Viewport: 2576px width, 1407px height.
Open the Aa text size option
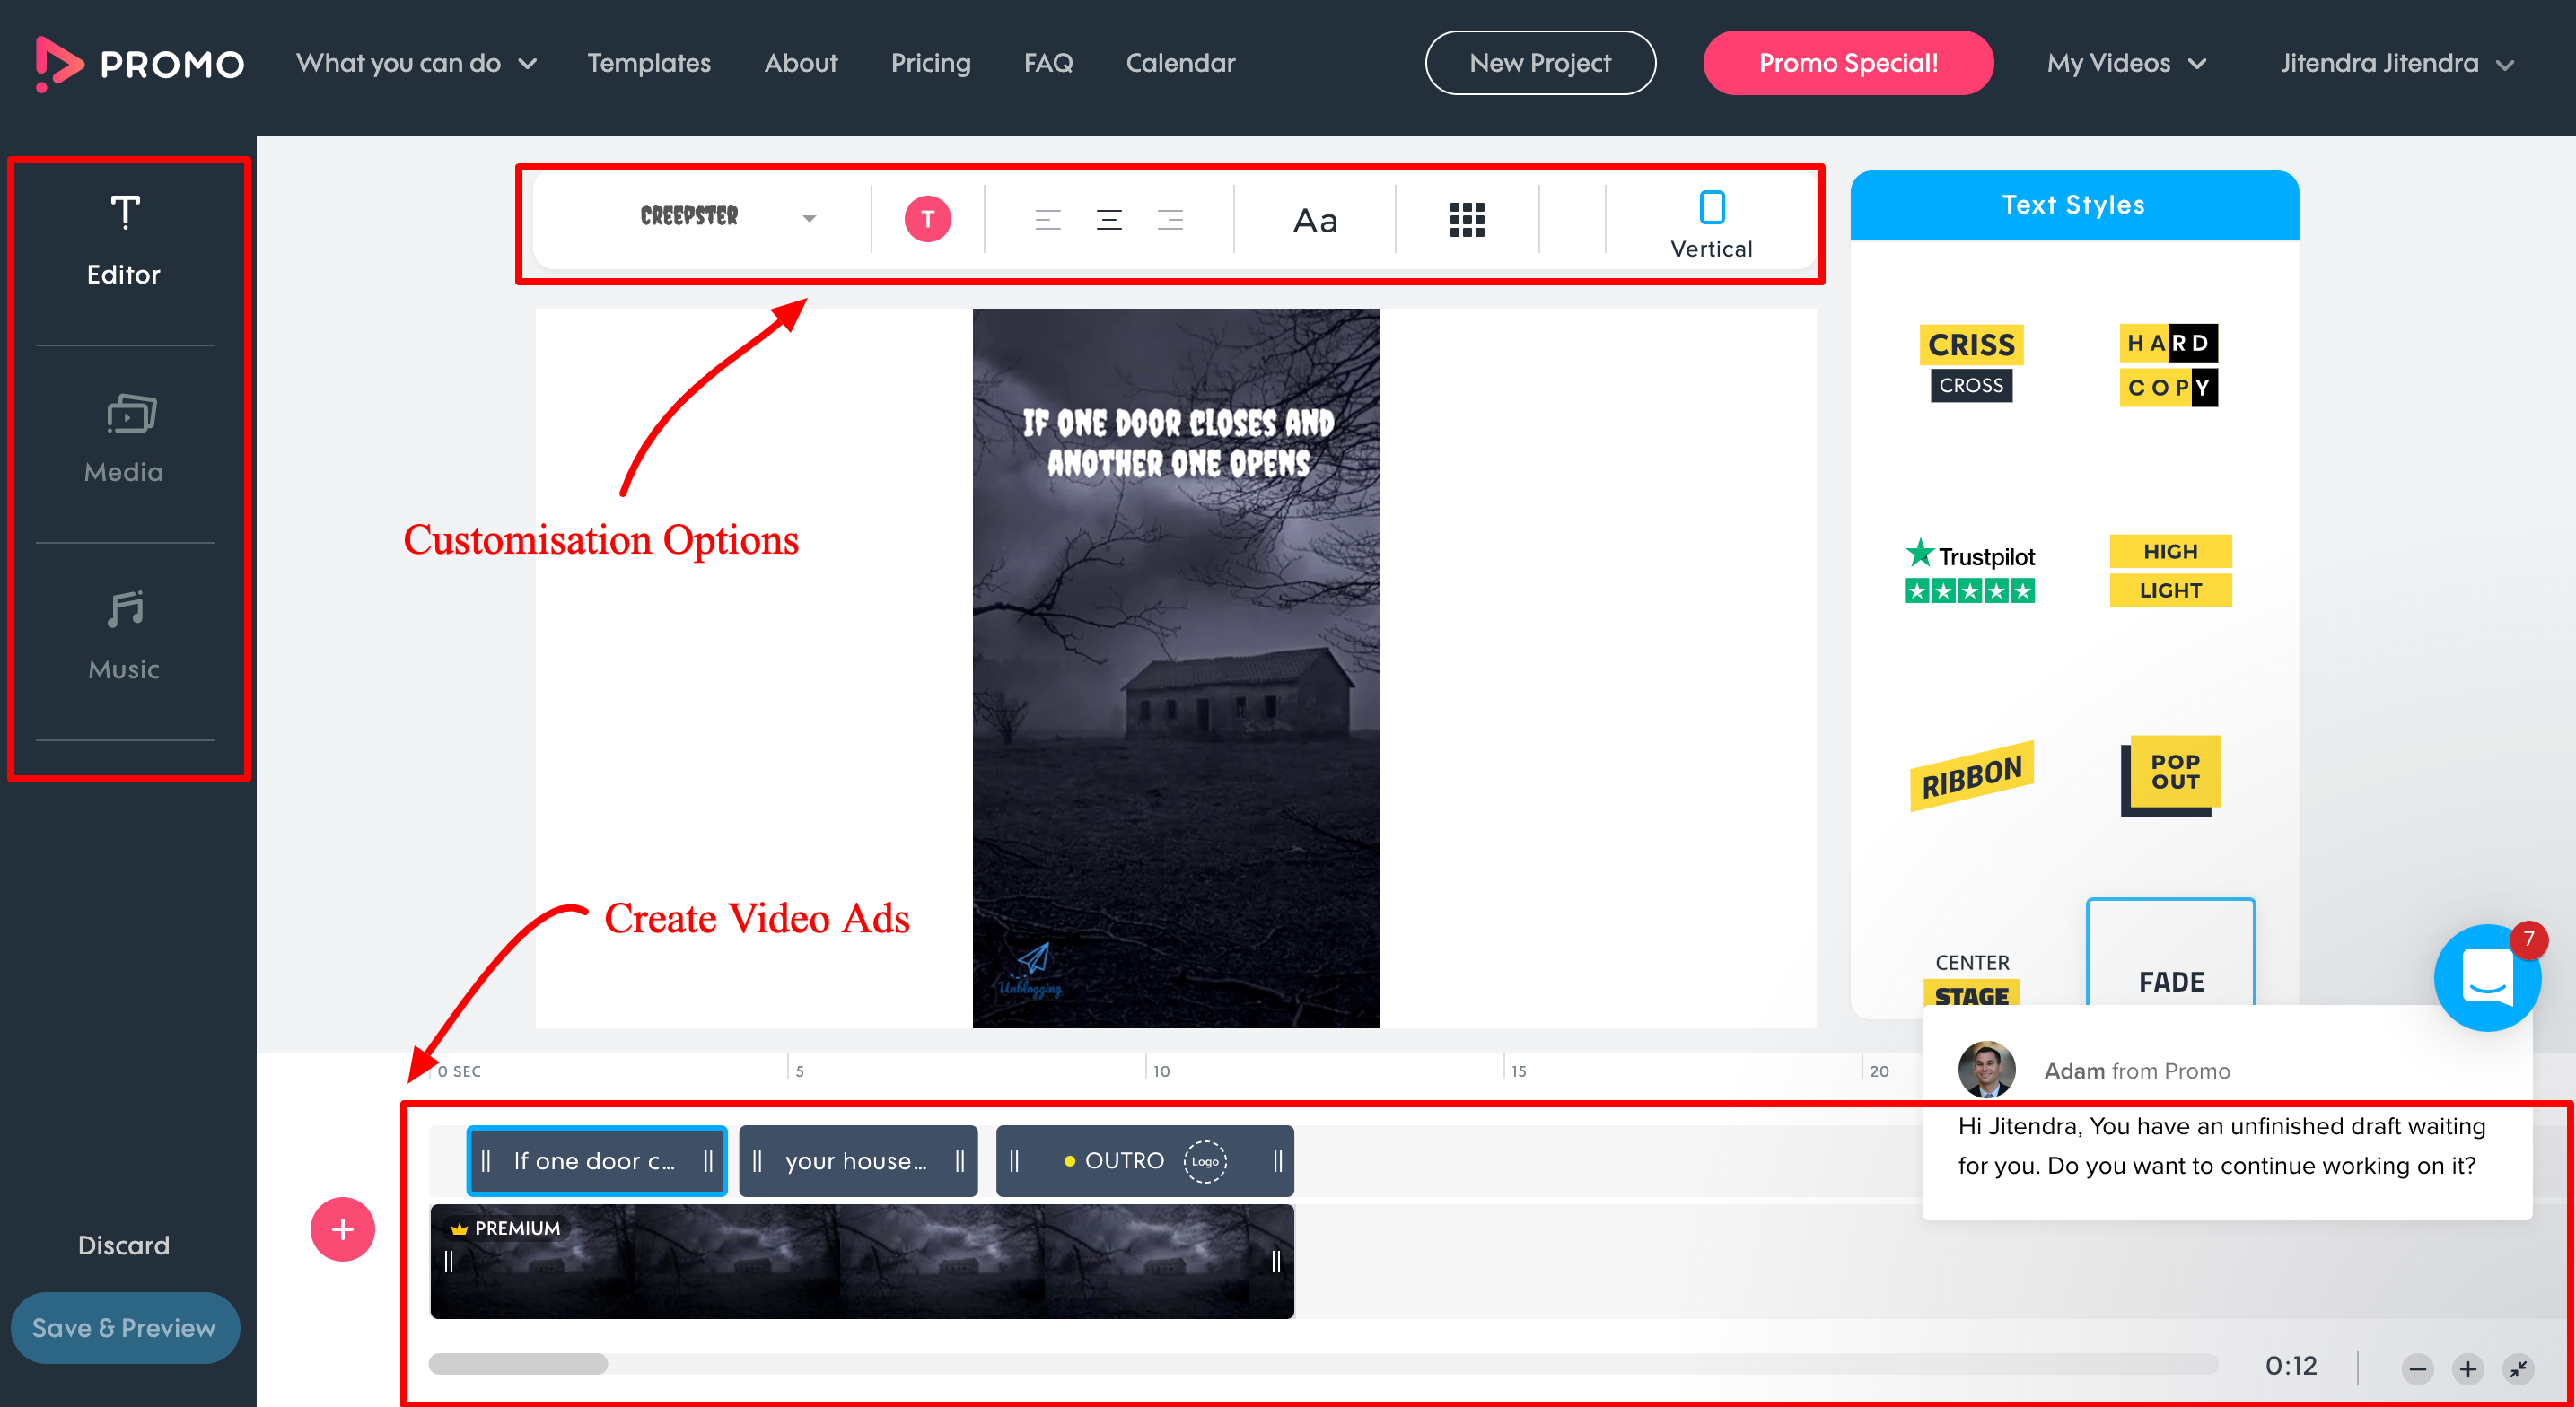click(x=1314, y=220)
